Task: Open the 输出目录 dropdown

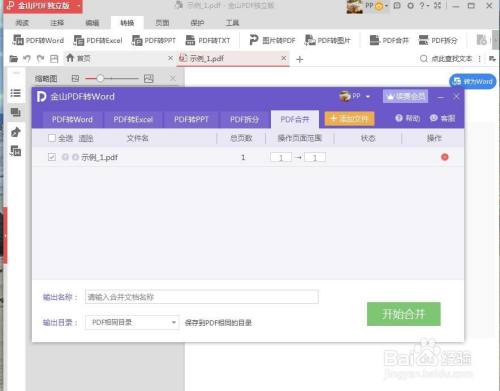Action: click(x=132, y=322)
